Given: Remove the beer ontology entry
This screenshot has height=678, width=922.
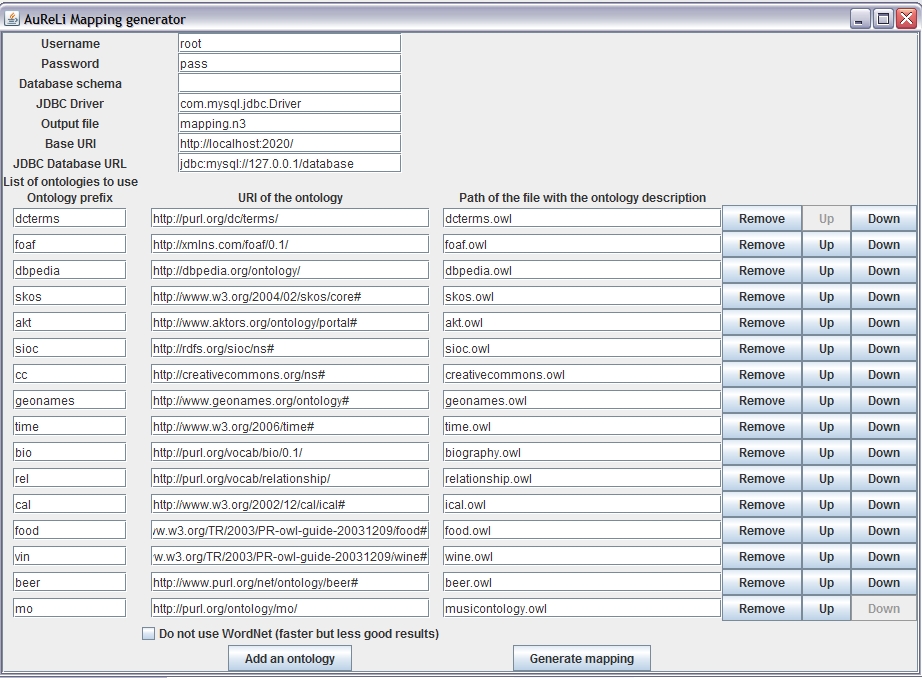Looking at the screenshot, I should [761, 583].
